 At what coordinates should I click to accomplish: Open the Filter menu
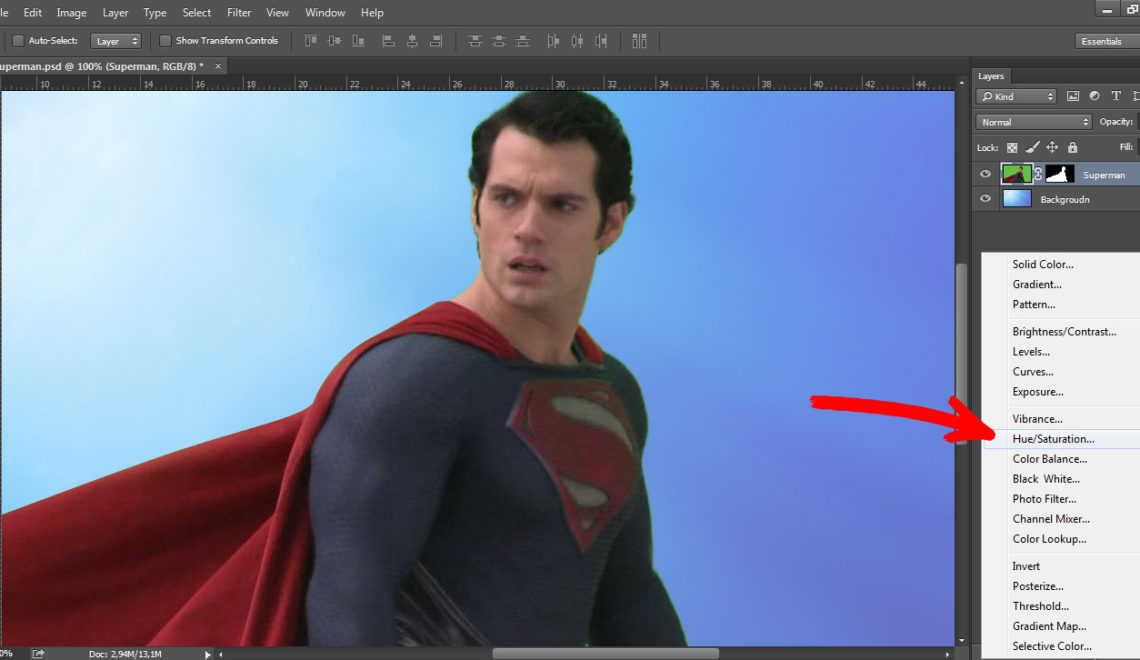point(238,12)
